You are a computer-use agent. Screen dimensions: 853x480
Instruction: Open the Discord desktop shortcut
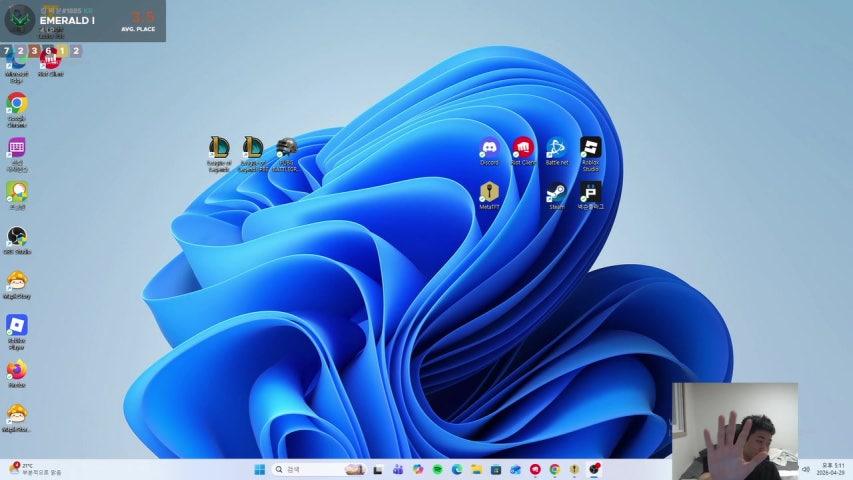pos(489,150)
